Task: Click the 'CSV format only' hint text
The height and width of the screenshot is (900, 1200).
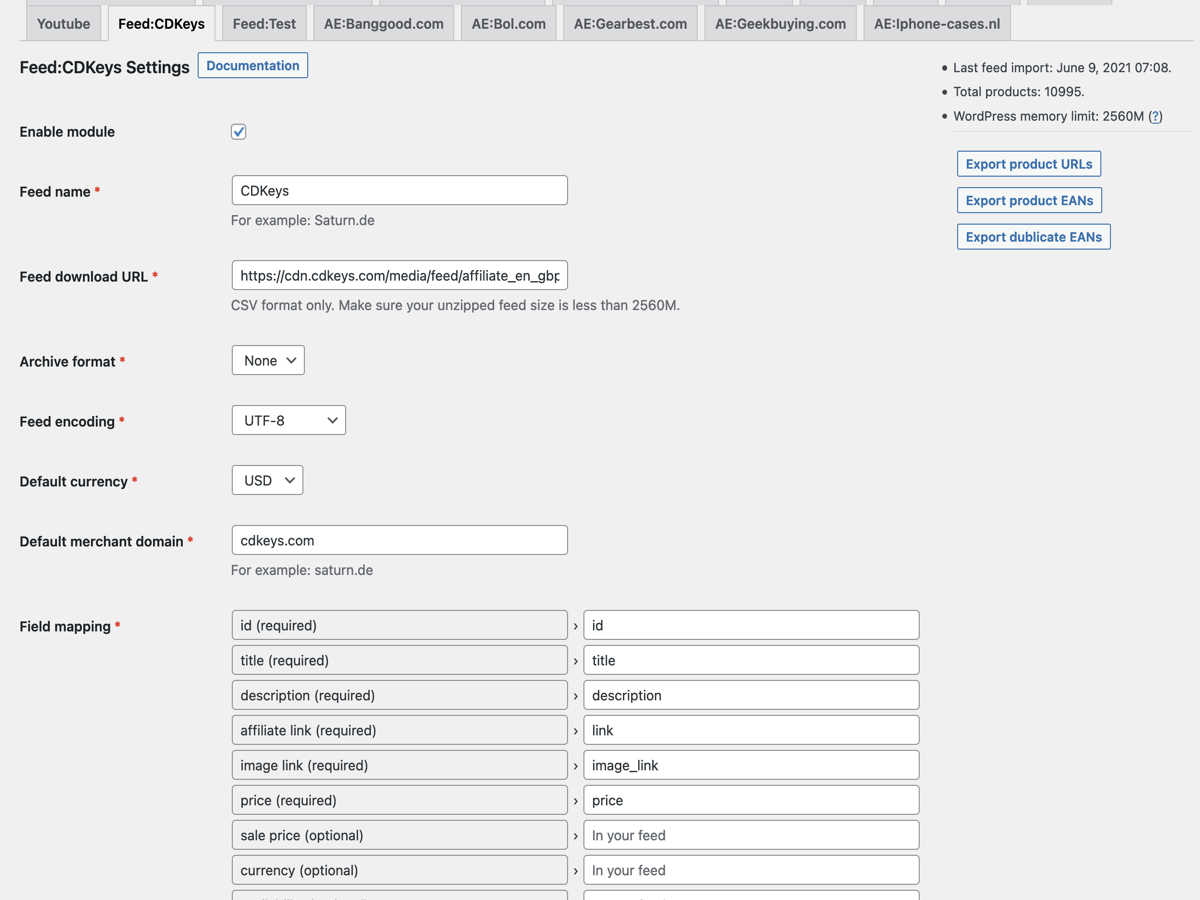Action: [x=455, y=305]
